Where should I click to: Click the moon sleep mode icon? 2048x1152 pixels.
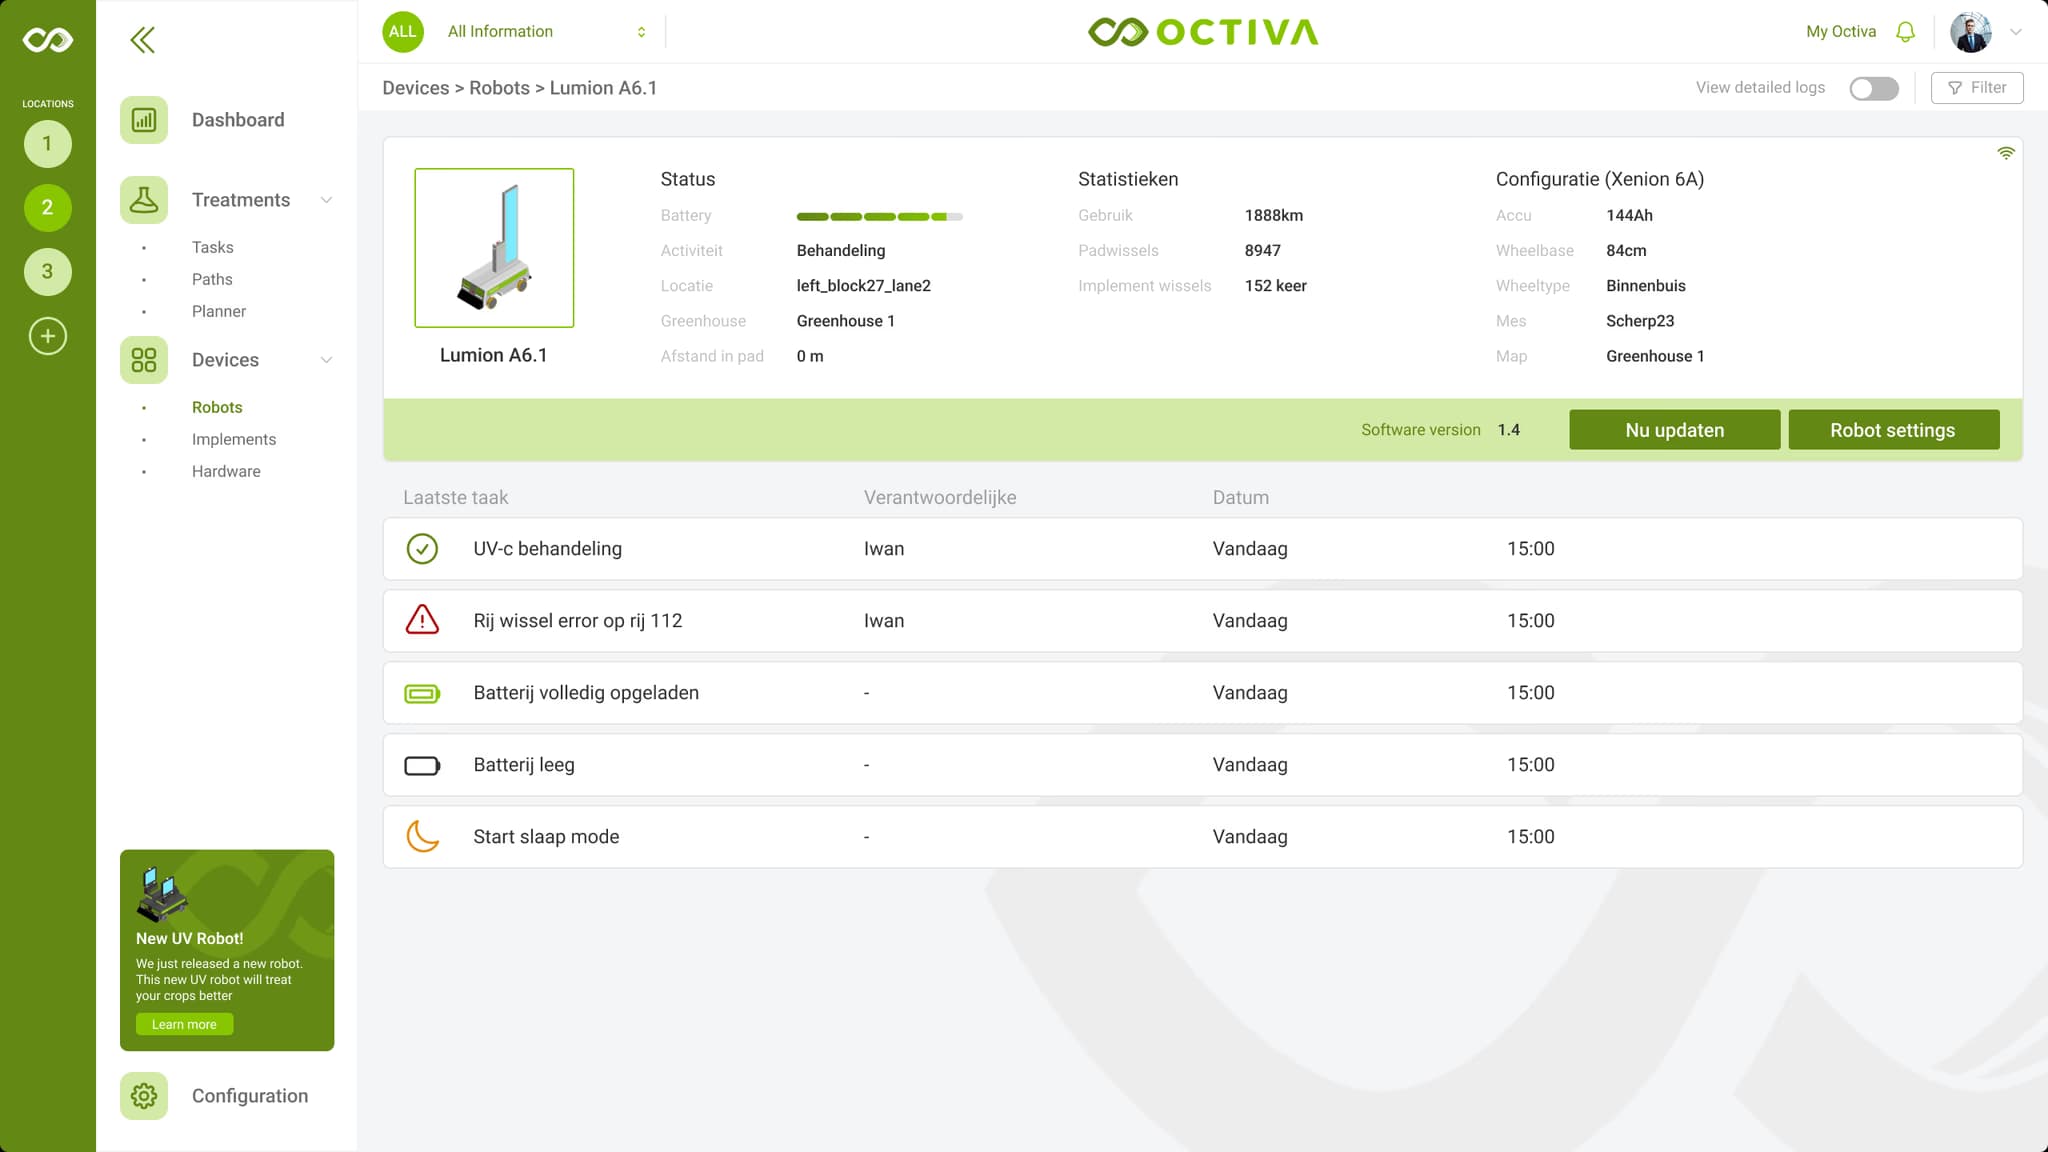[422, 836]
